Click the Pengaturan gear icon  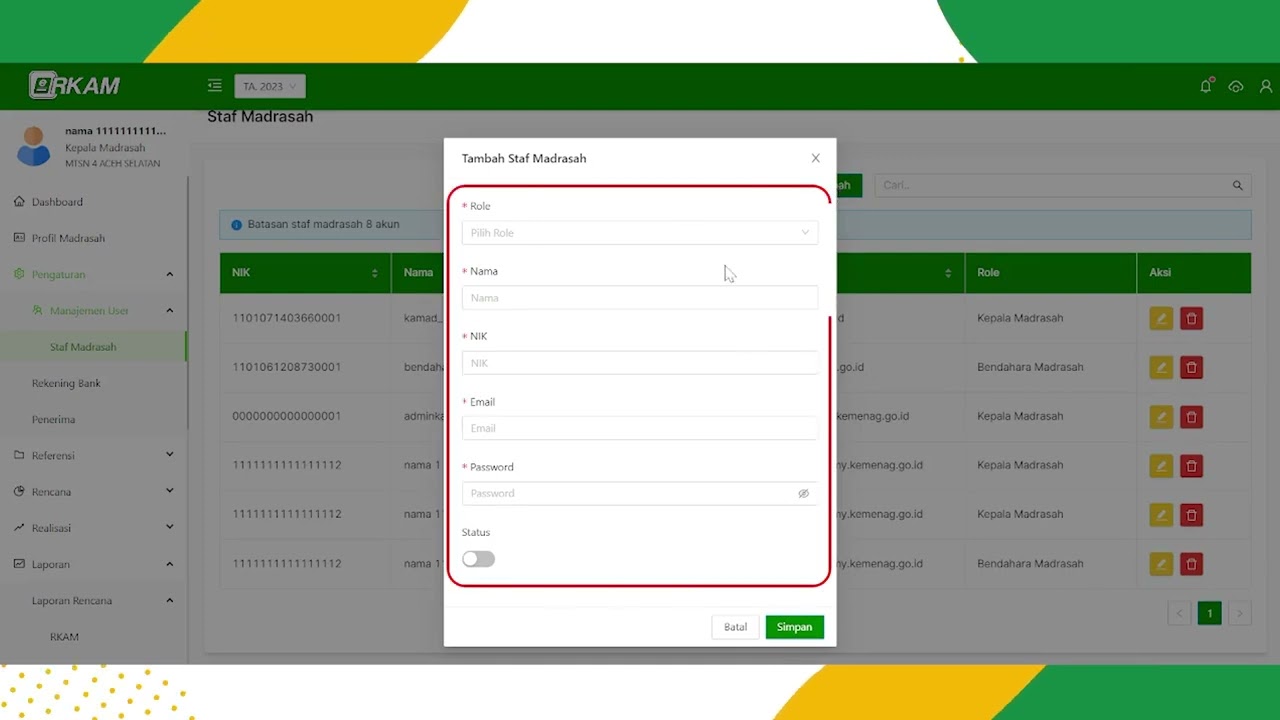point(19,274)
